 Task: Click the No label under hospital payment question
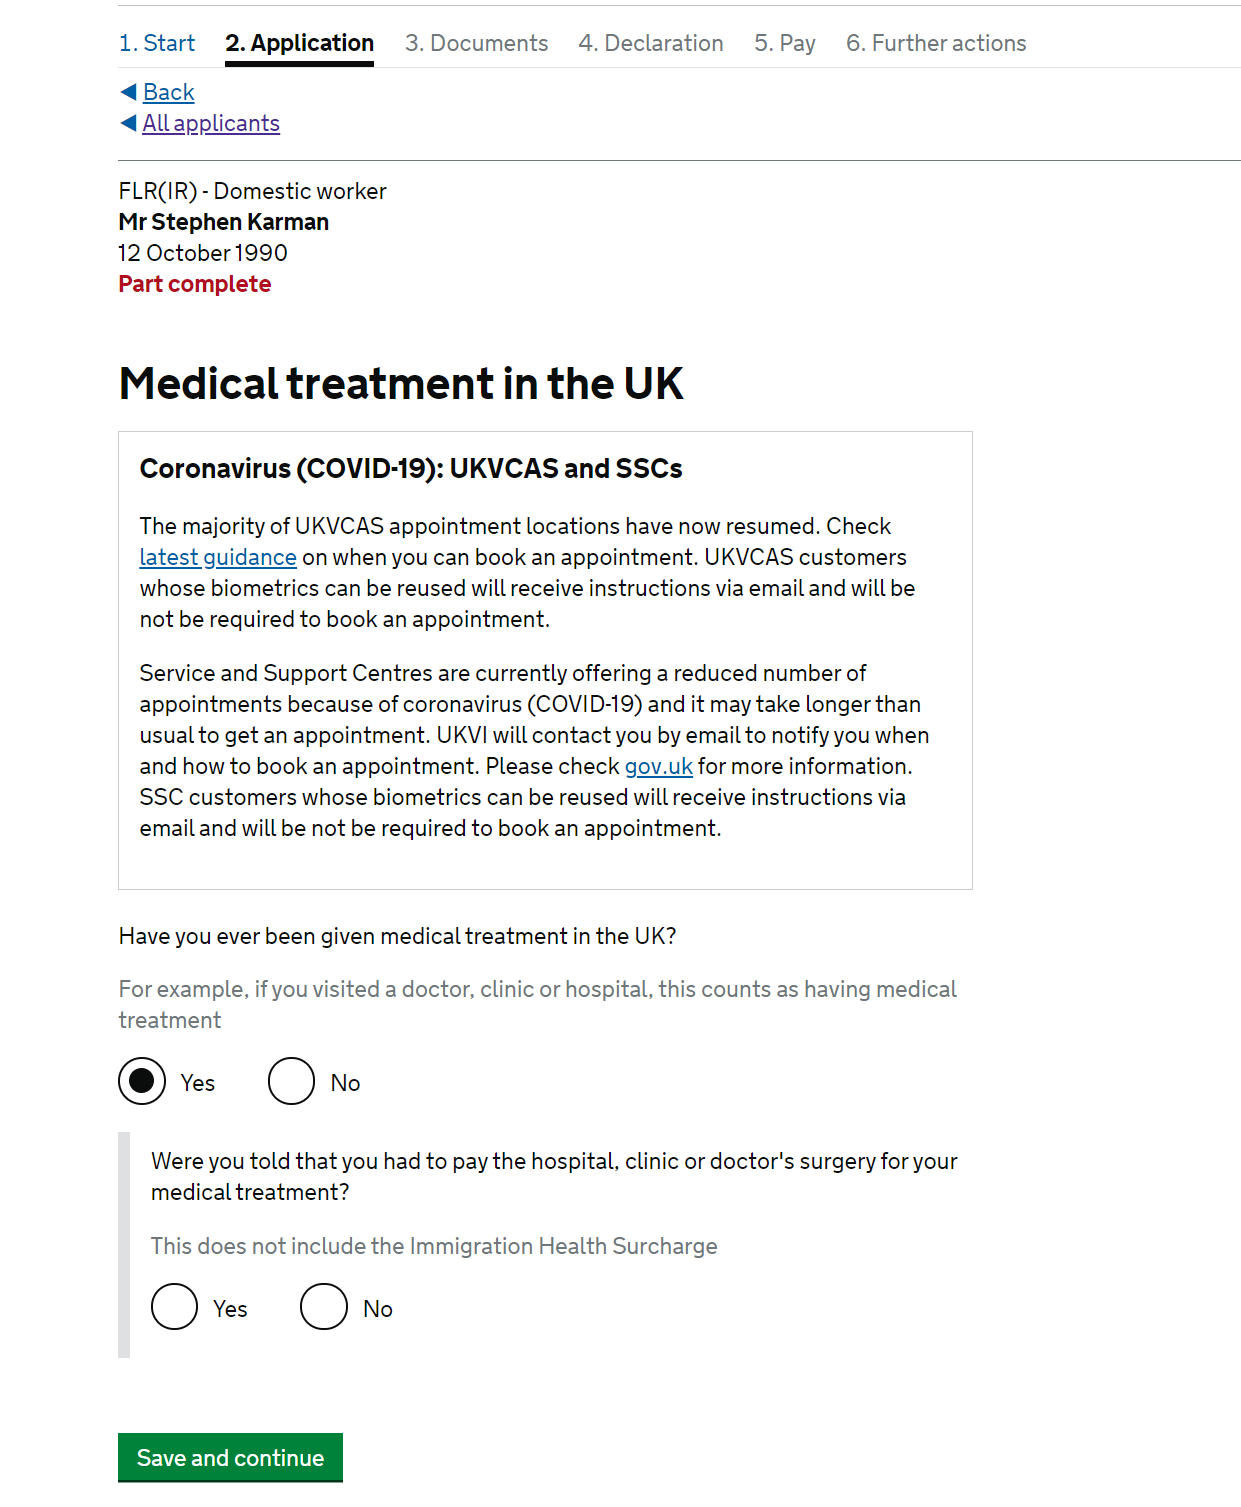pos(378,1309)
